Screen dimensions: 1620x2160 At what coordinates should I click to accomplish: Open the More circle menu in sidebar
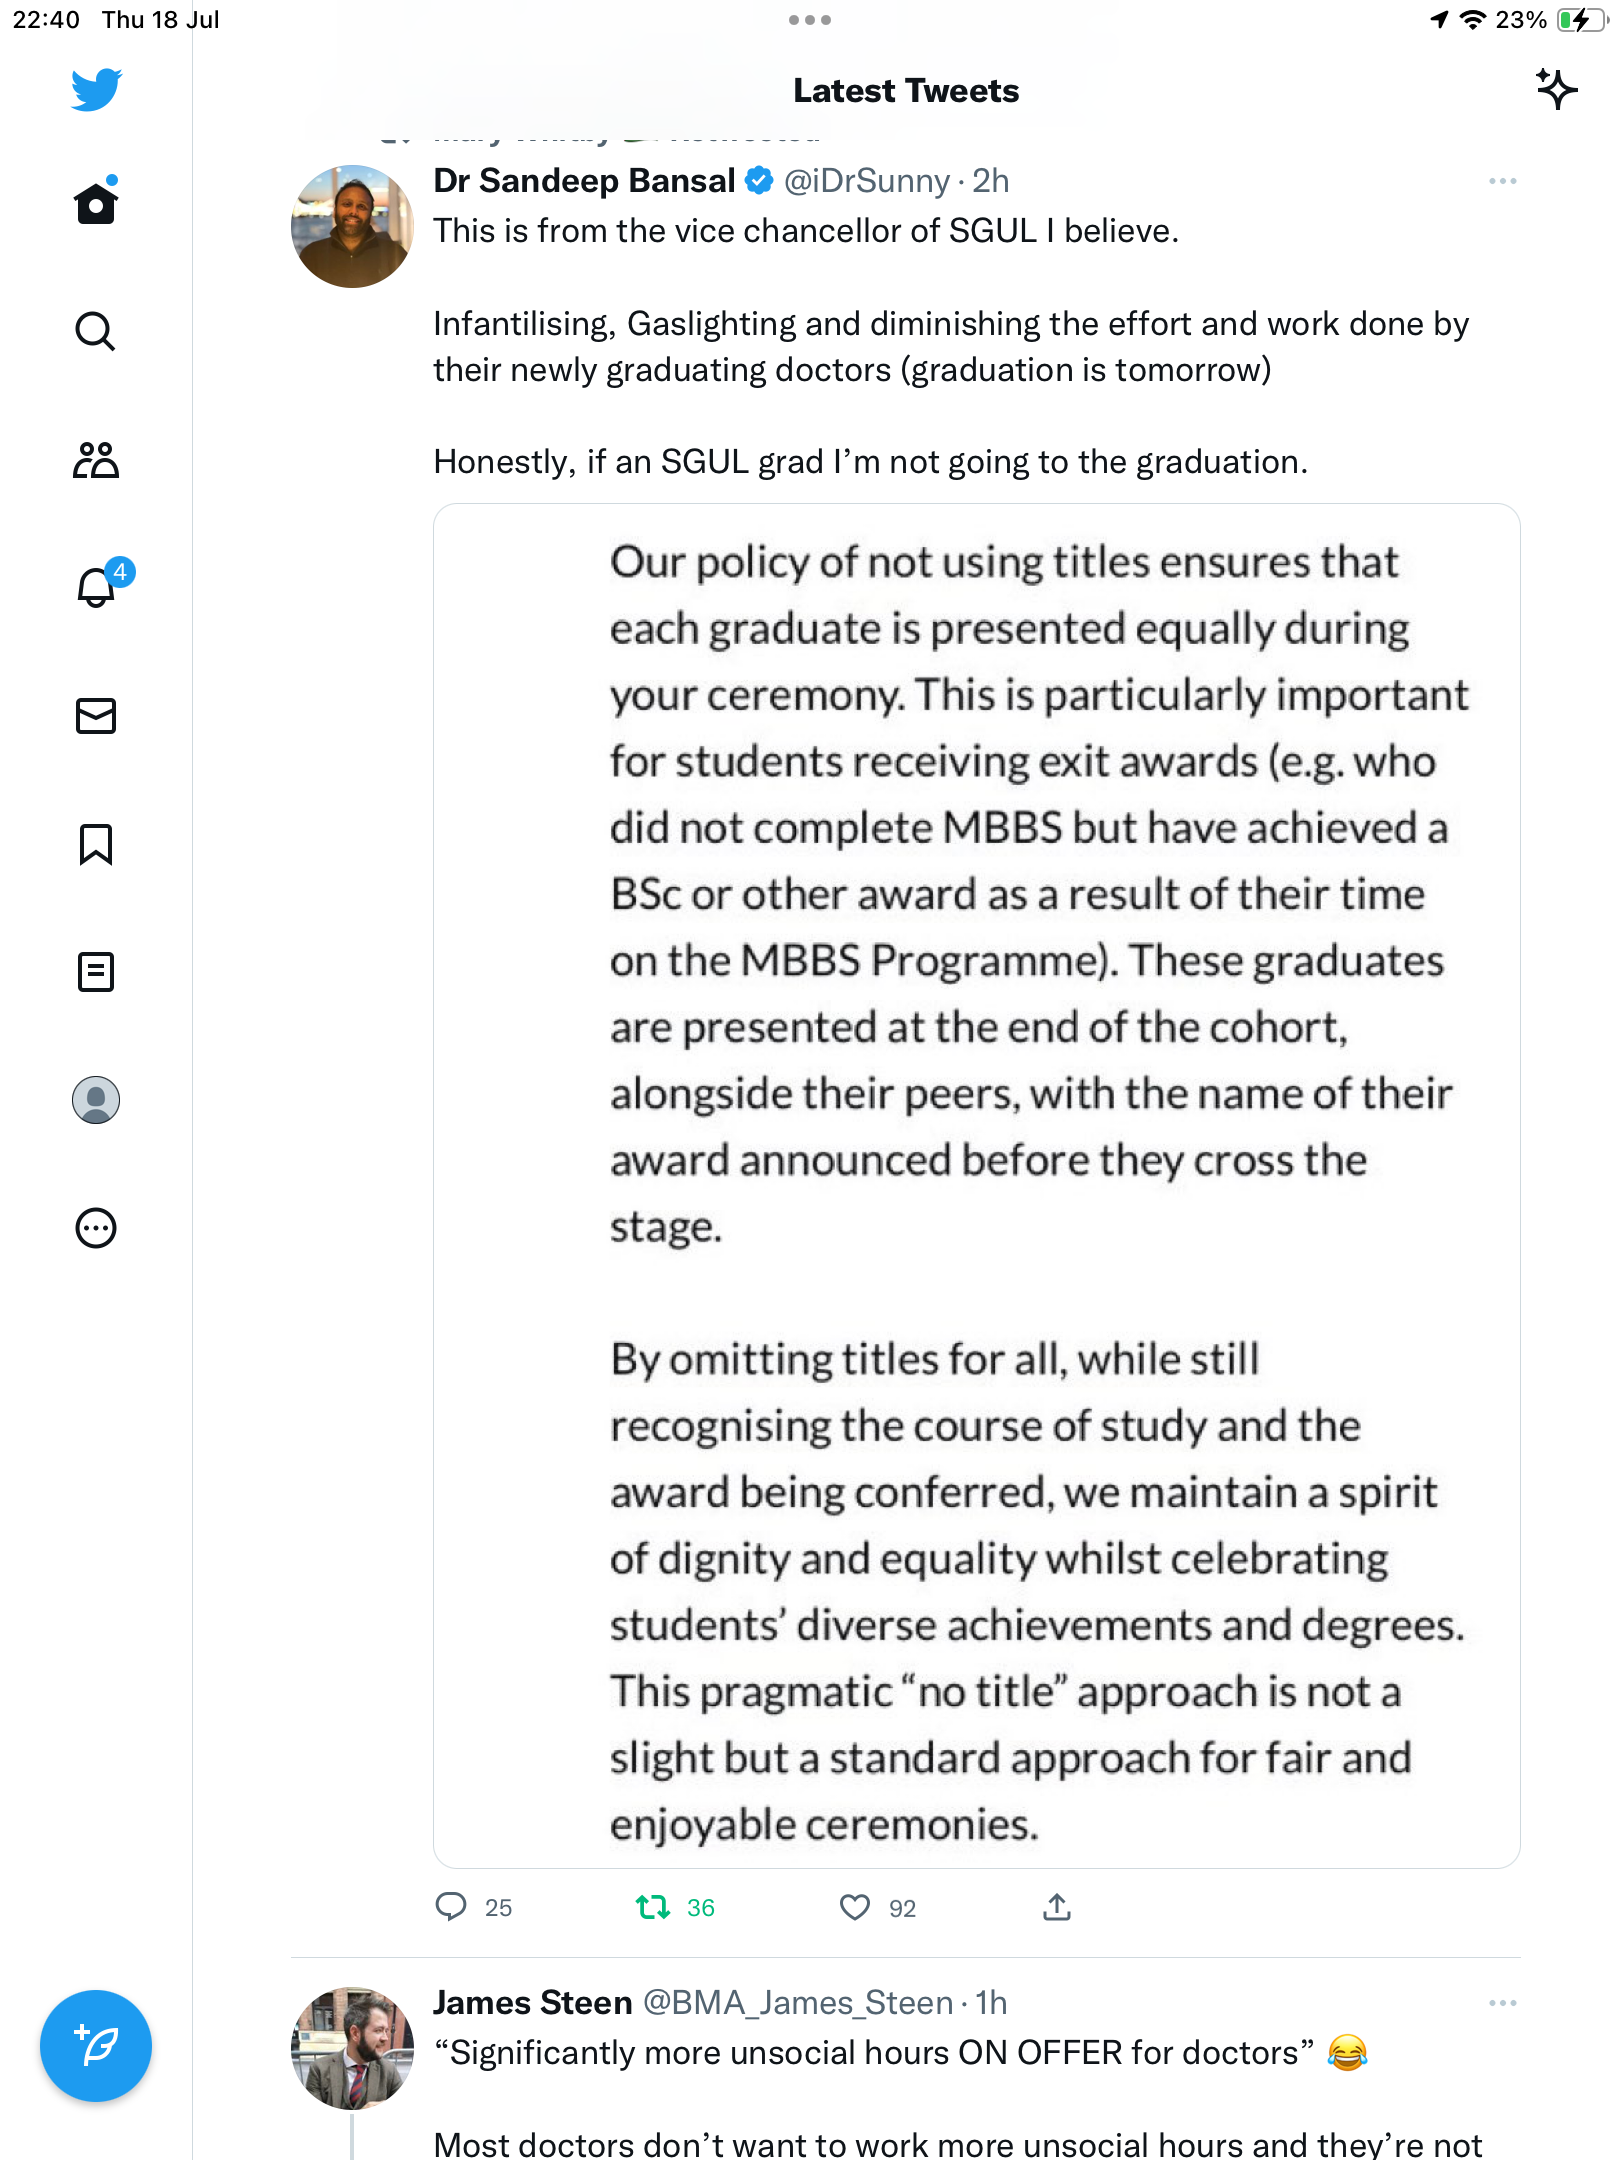[96, 1228]
